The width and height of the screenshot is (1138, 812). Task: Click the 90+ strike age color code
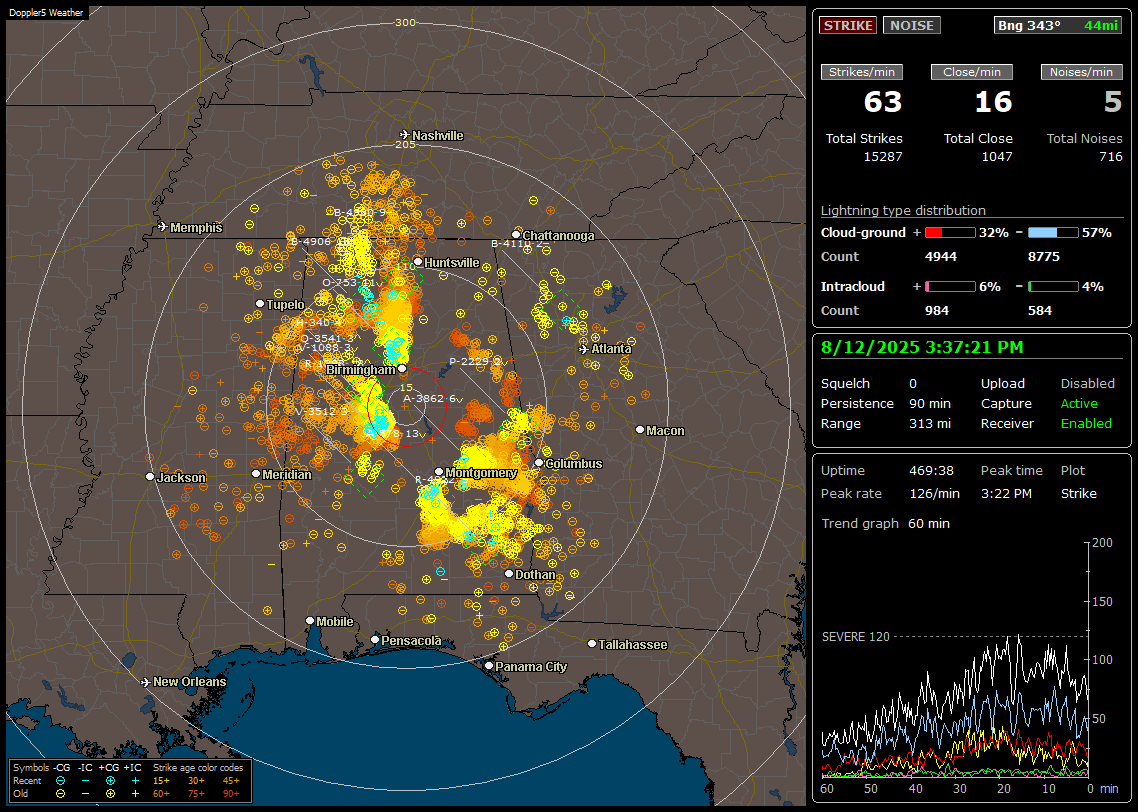231,793
